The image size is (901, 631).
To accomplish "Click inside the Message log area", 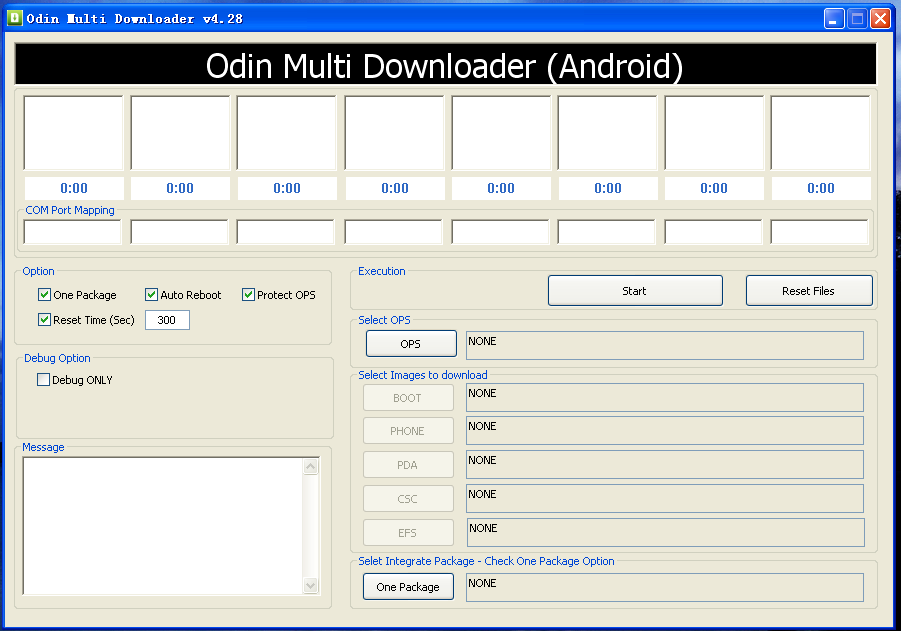I will (x=163, y=526).
